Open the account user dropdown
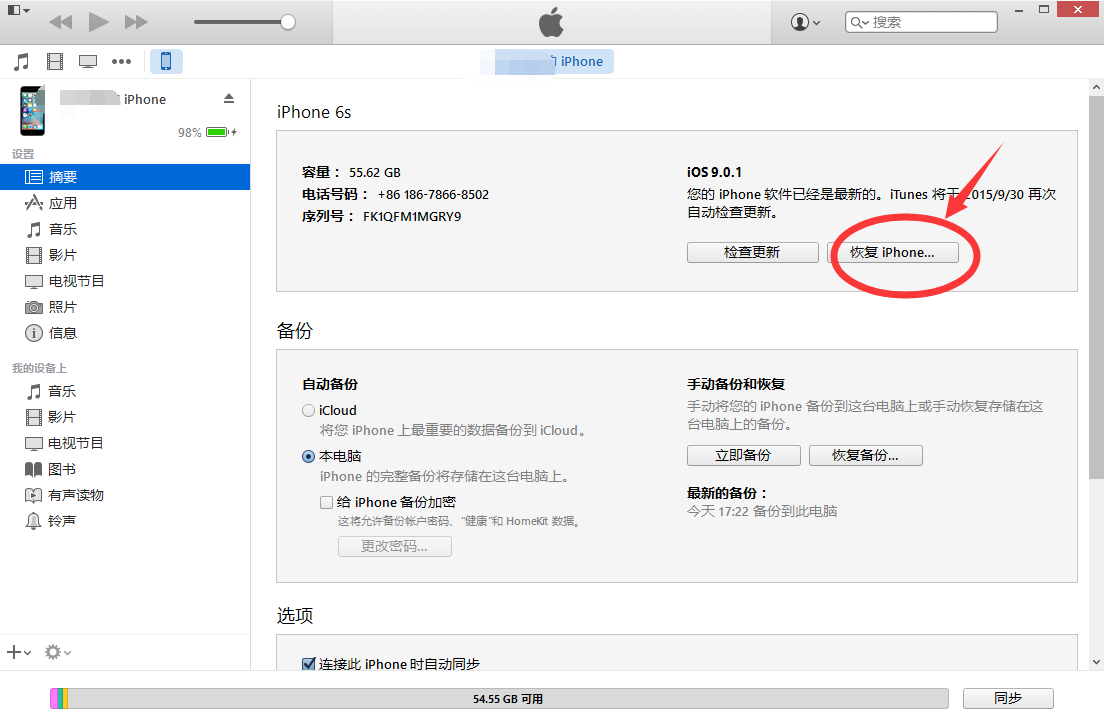The width and height of the screenshot is (1104, 726). (x=805, y=23)
